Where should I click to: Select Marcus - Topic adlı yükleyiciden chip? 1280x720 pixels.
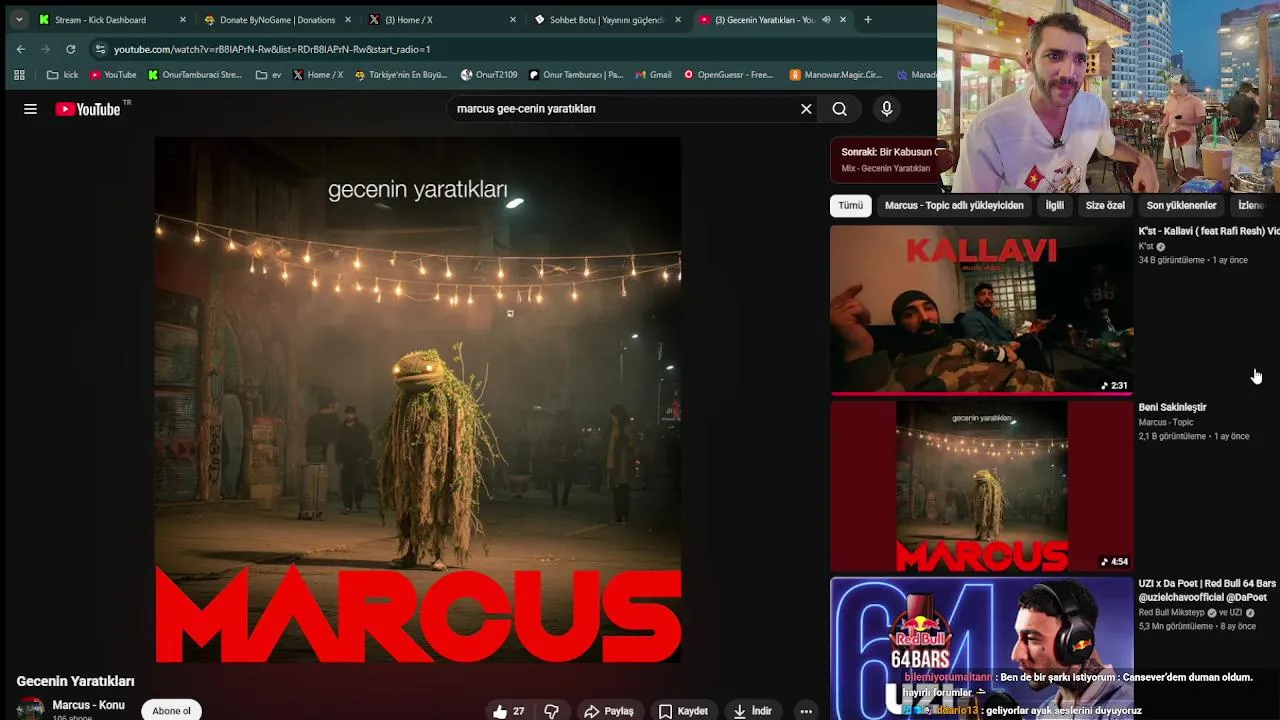[x=954, y=205]
